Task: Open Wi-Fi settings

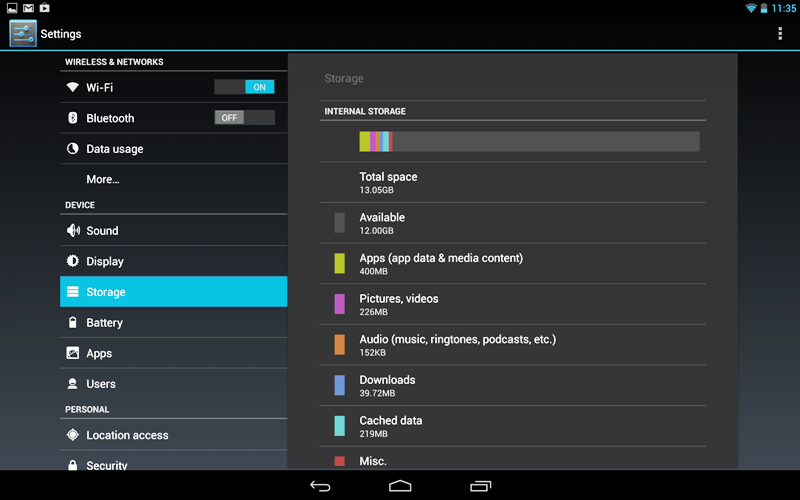Action: [x=173, y=87]
